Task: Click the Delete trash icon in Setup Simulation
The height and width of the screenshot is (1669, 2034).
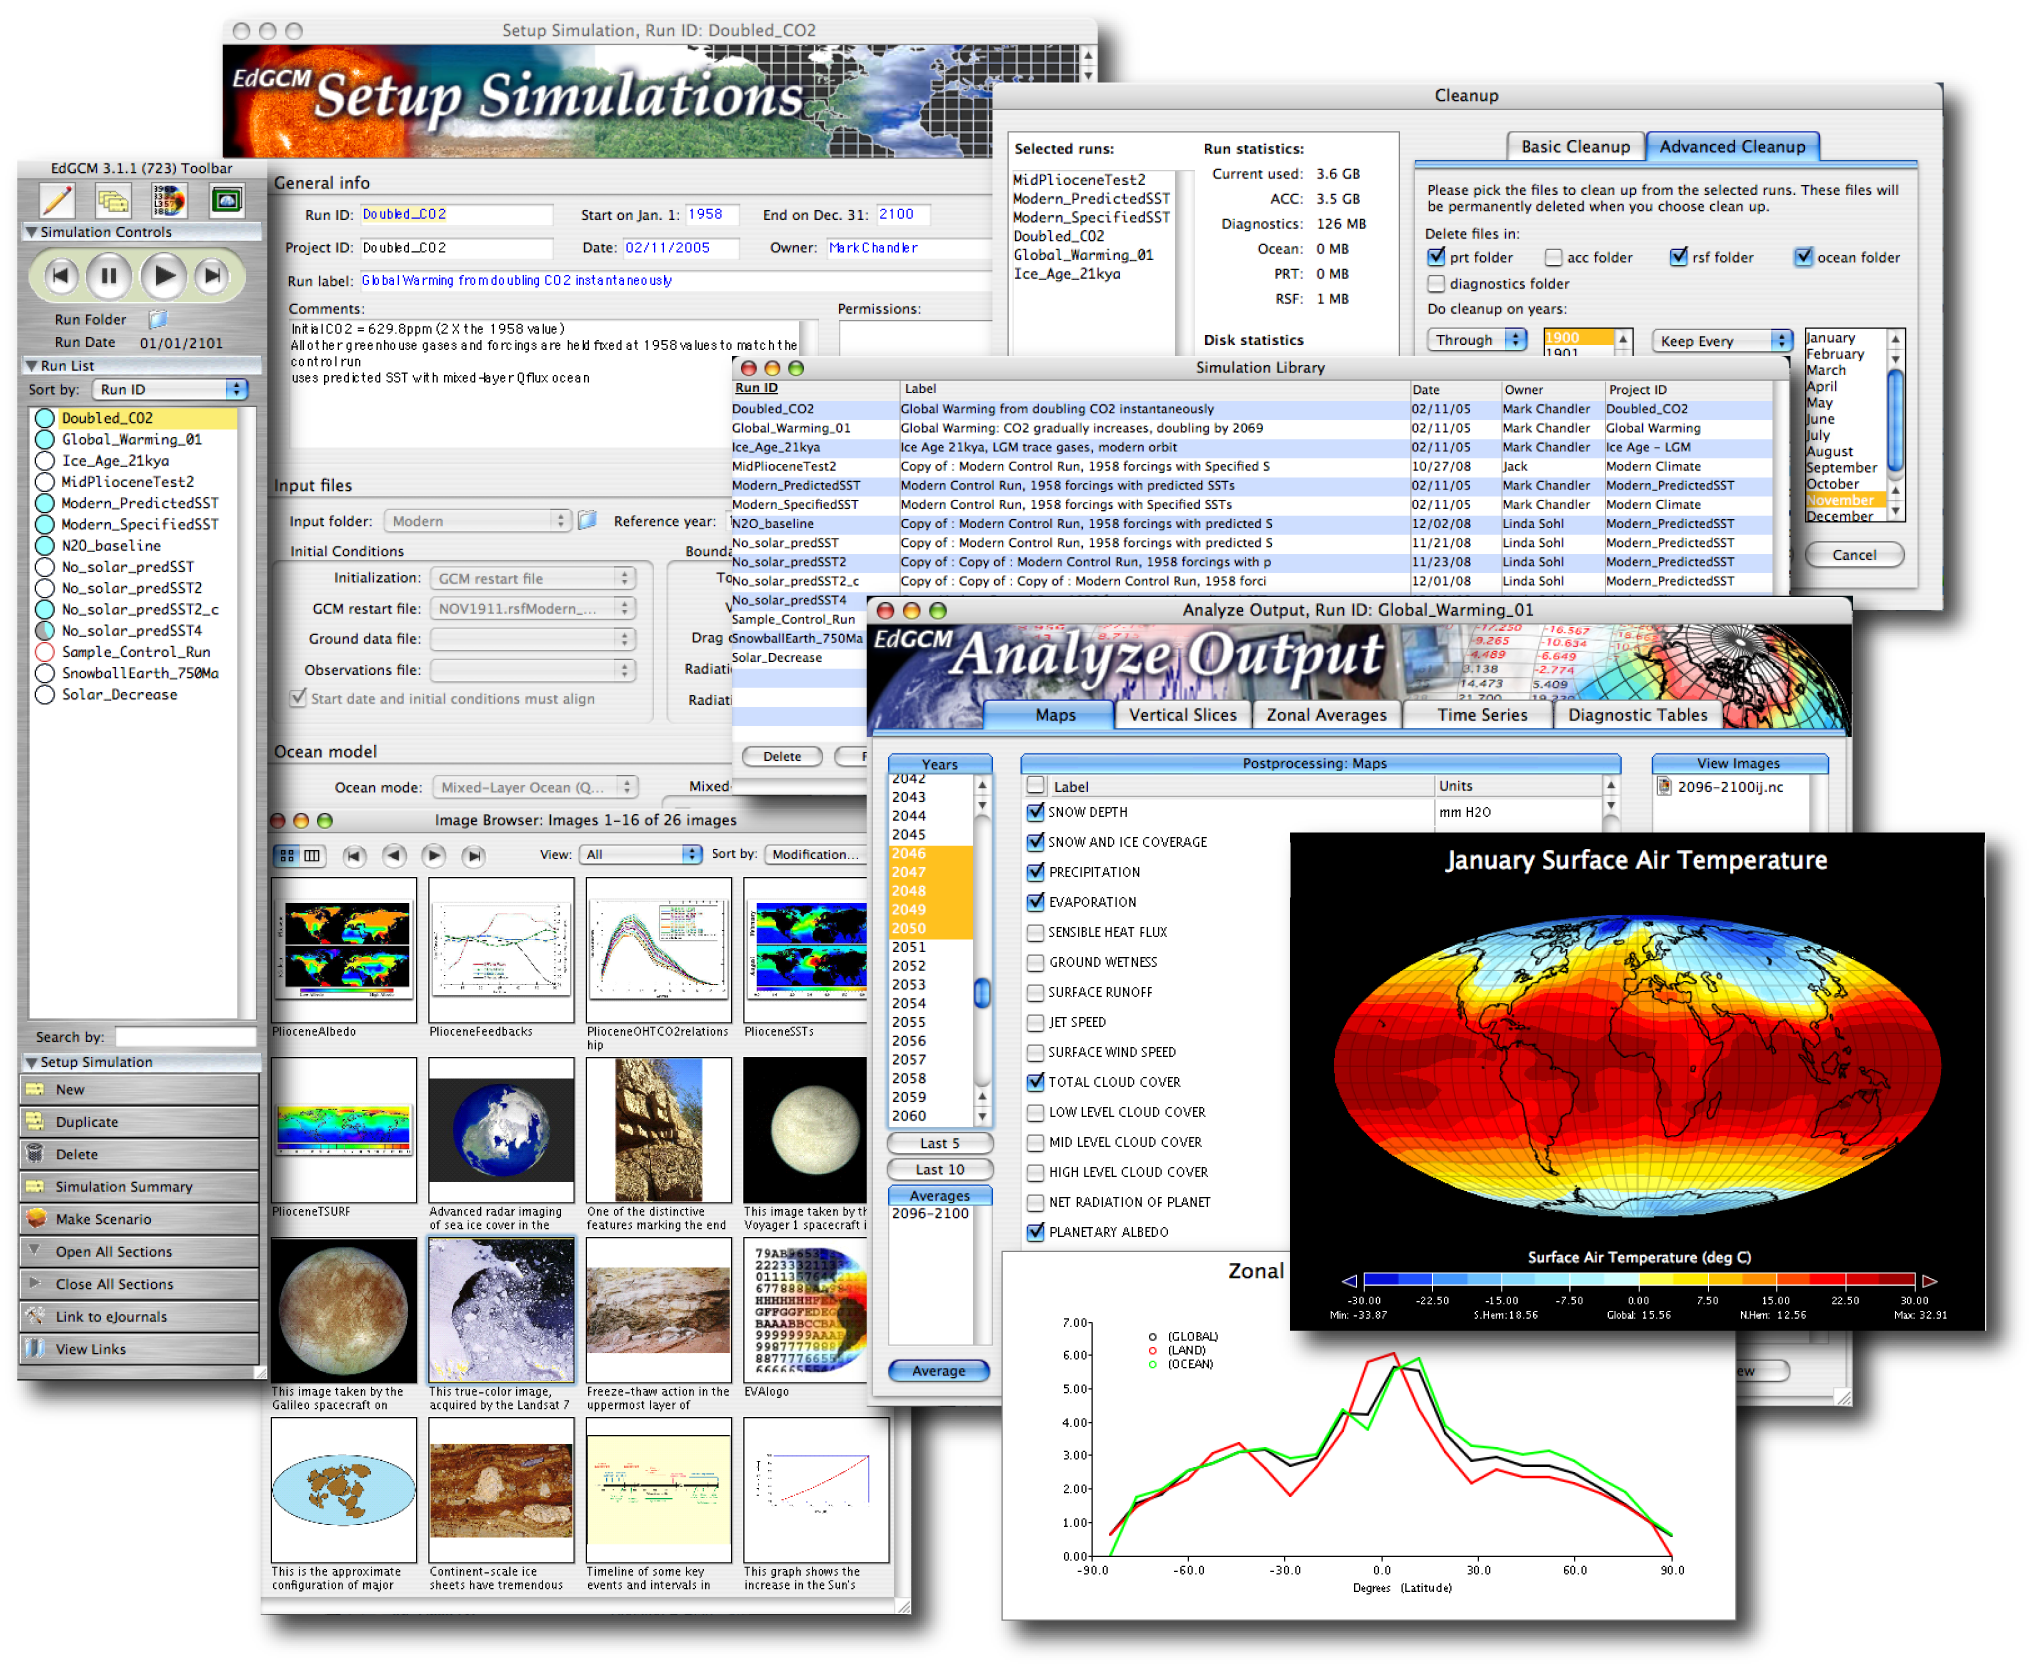Action: tap(36, 1154)
